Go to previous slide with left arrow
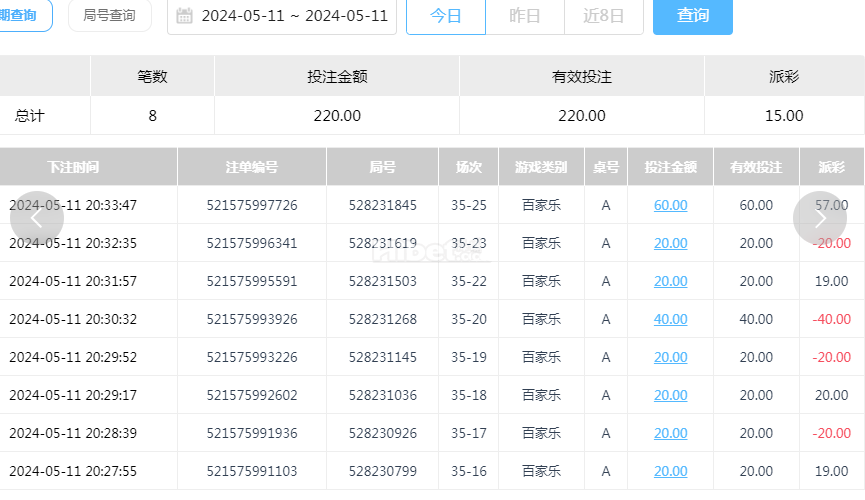865x500 pixels. (x=37, y=218)
